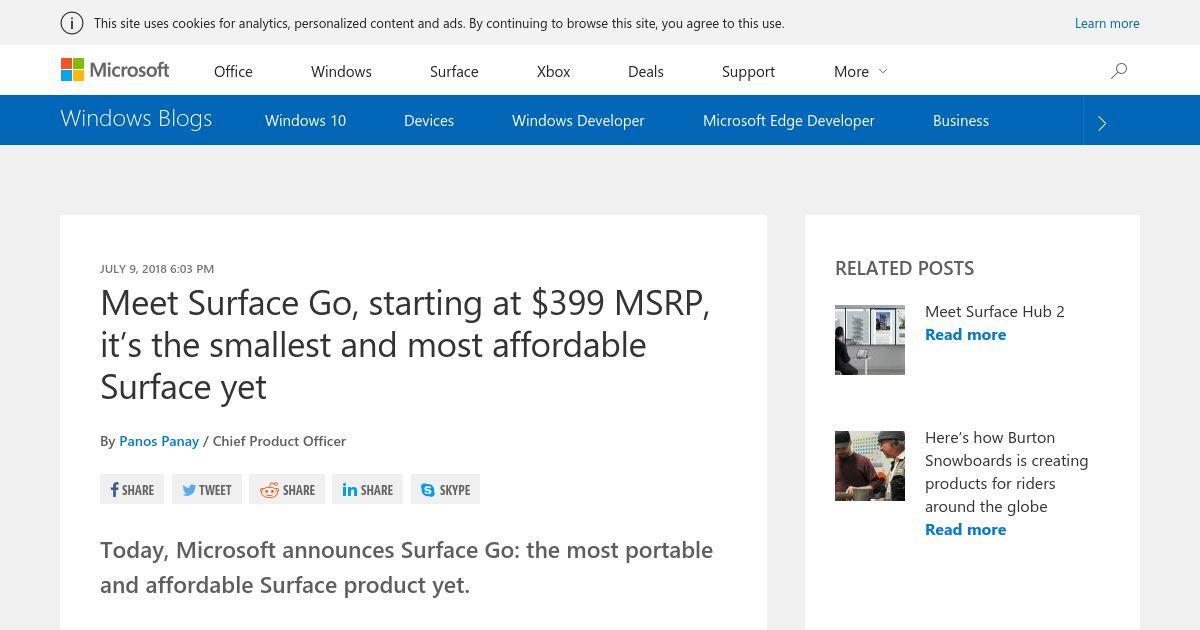Share article on LinkedIn
Image resolution: width=1200 pixels, height=630 pixels.
[367, 489]
